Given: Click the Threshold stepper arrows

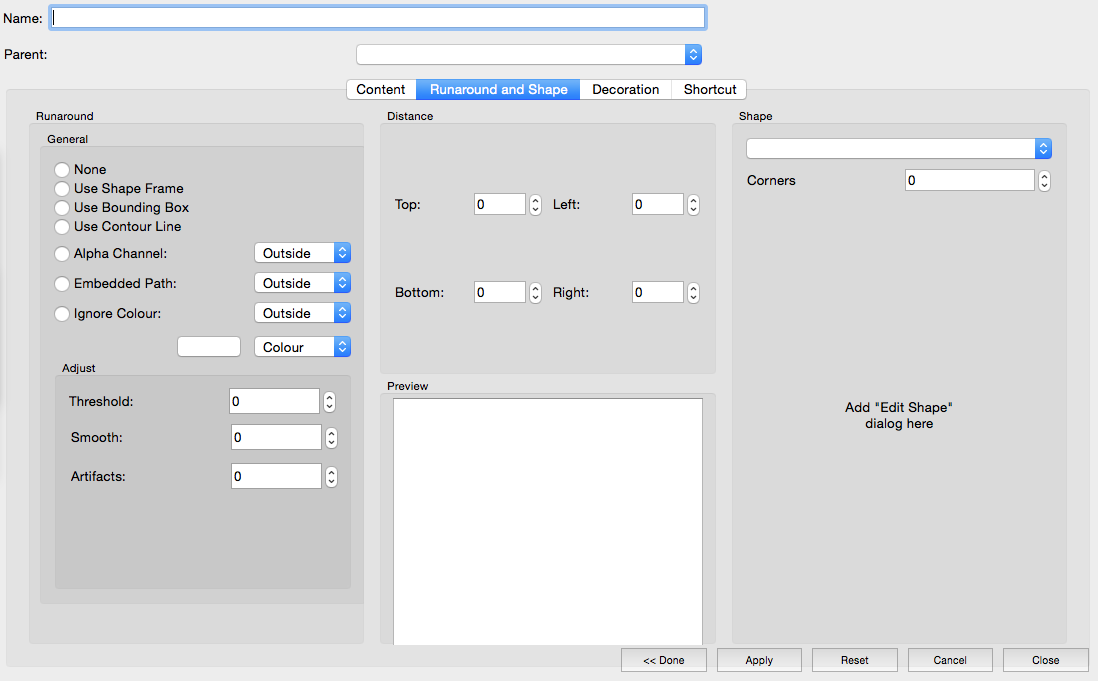Looking at the screenshot, I should [329, 402].
